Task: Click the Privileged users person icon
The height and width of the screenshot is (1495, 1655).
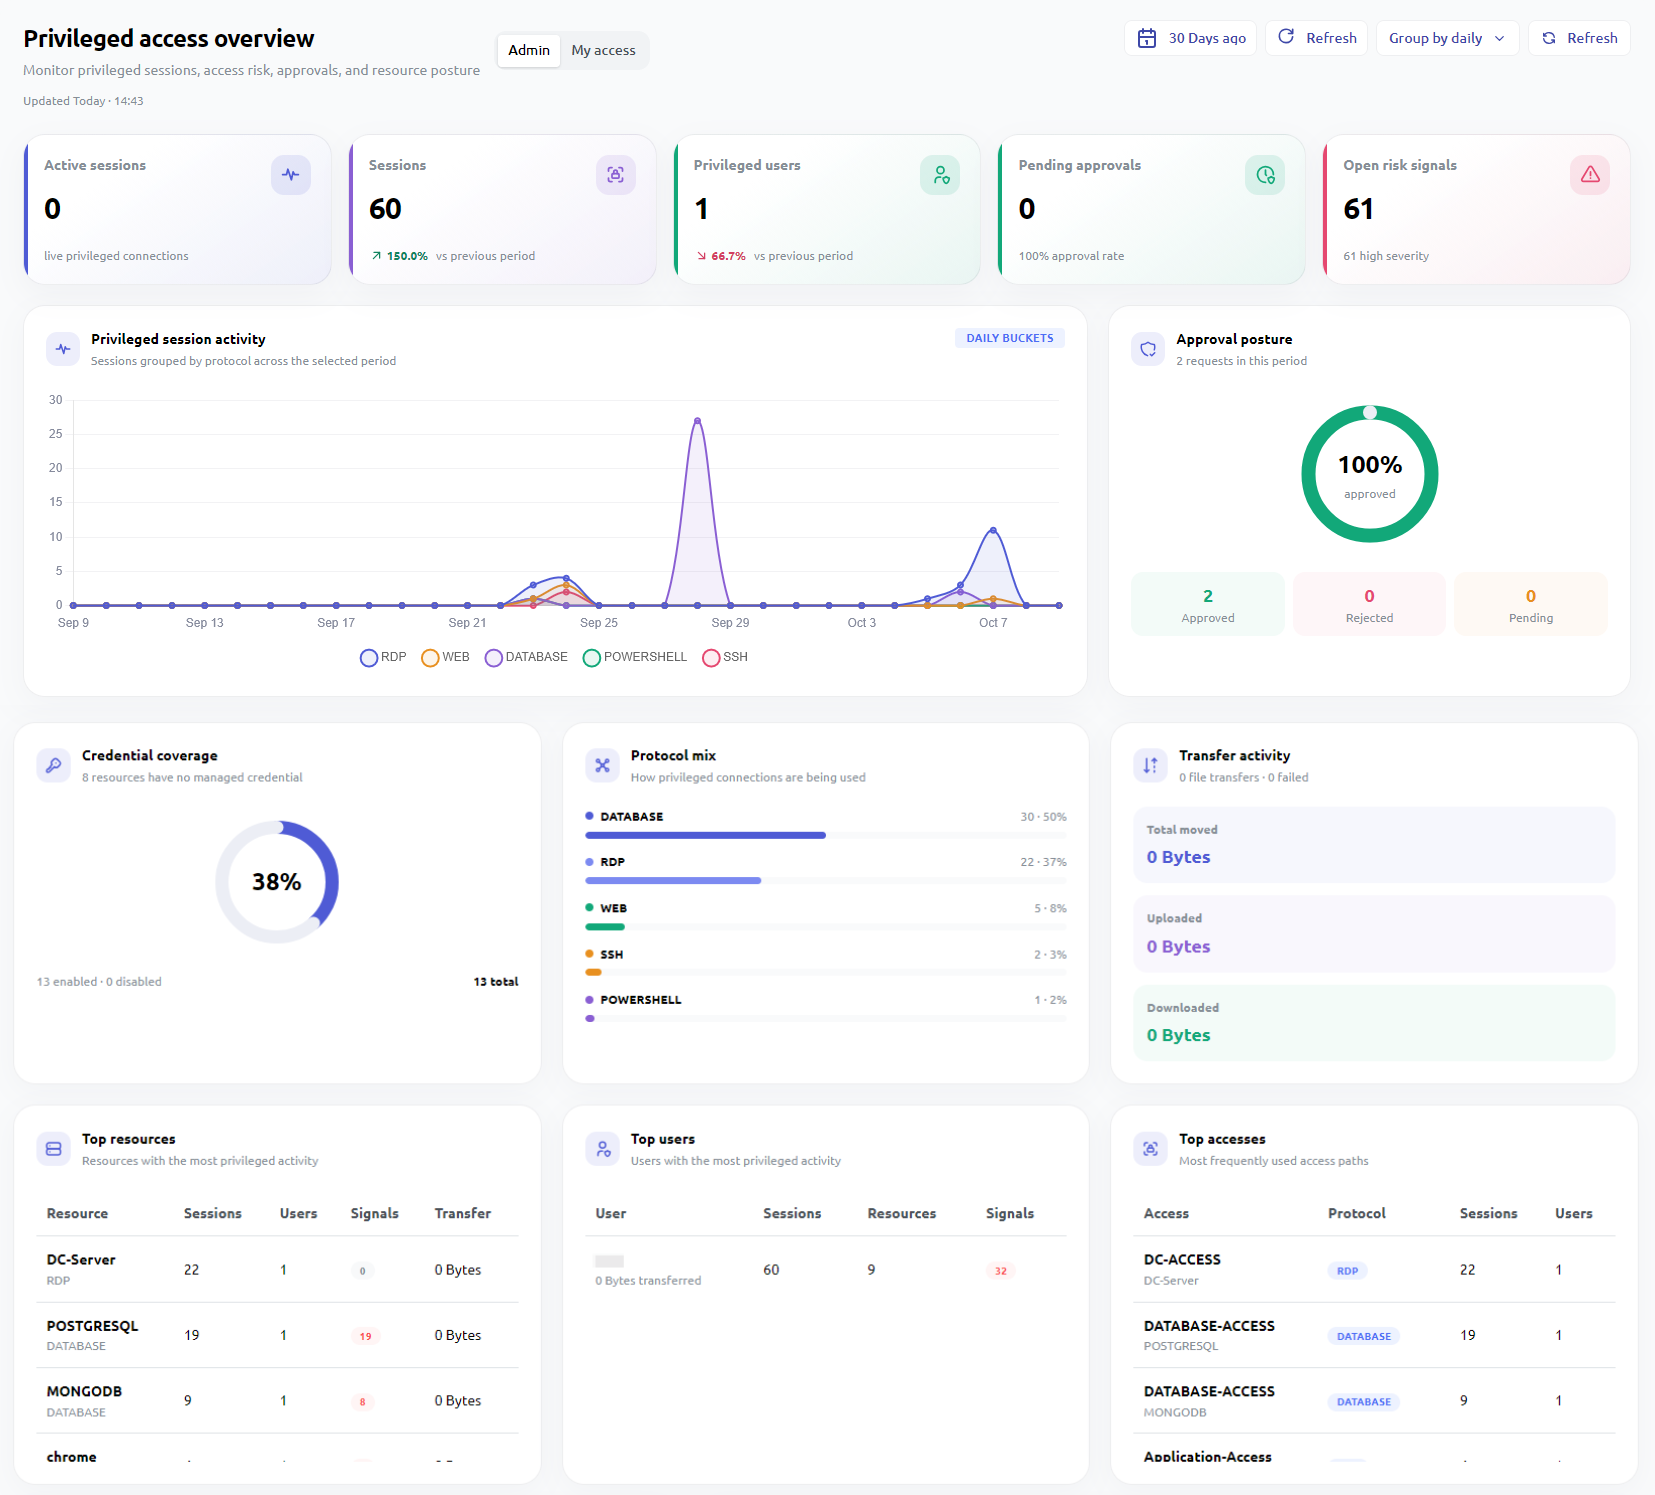Action: 940,175
